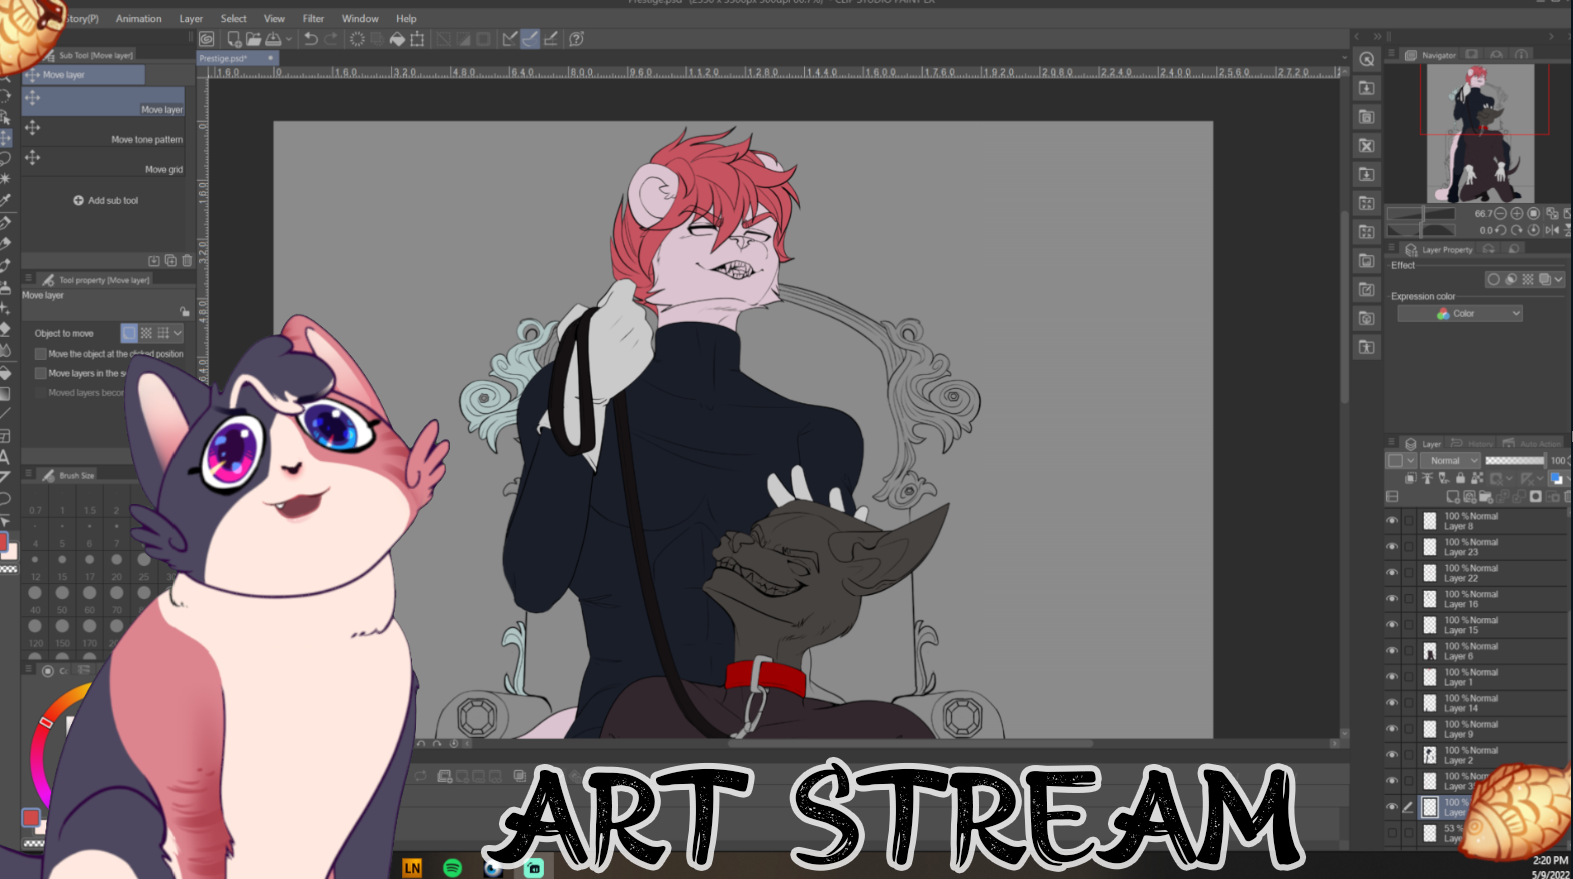Open the Save dropdown arrow in command bar
This screenshot has height=879, width=1573.
tap(289, 39)
